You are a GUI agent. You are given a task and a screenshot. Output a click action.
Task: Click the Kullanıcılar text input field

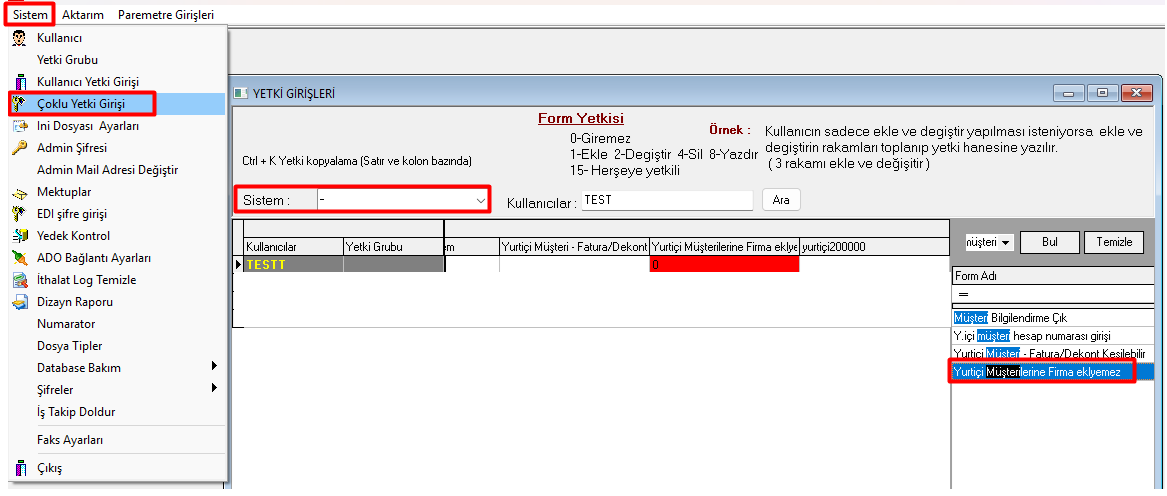coord(667,200)
